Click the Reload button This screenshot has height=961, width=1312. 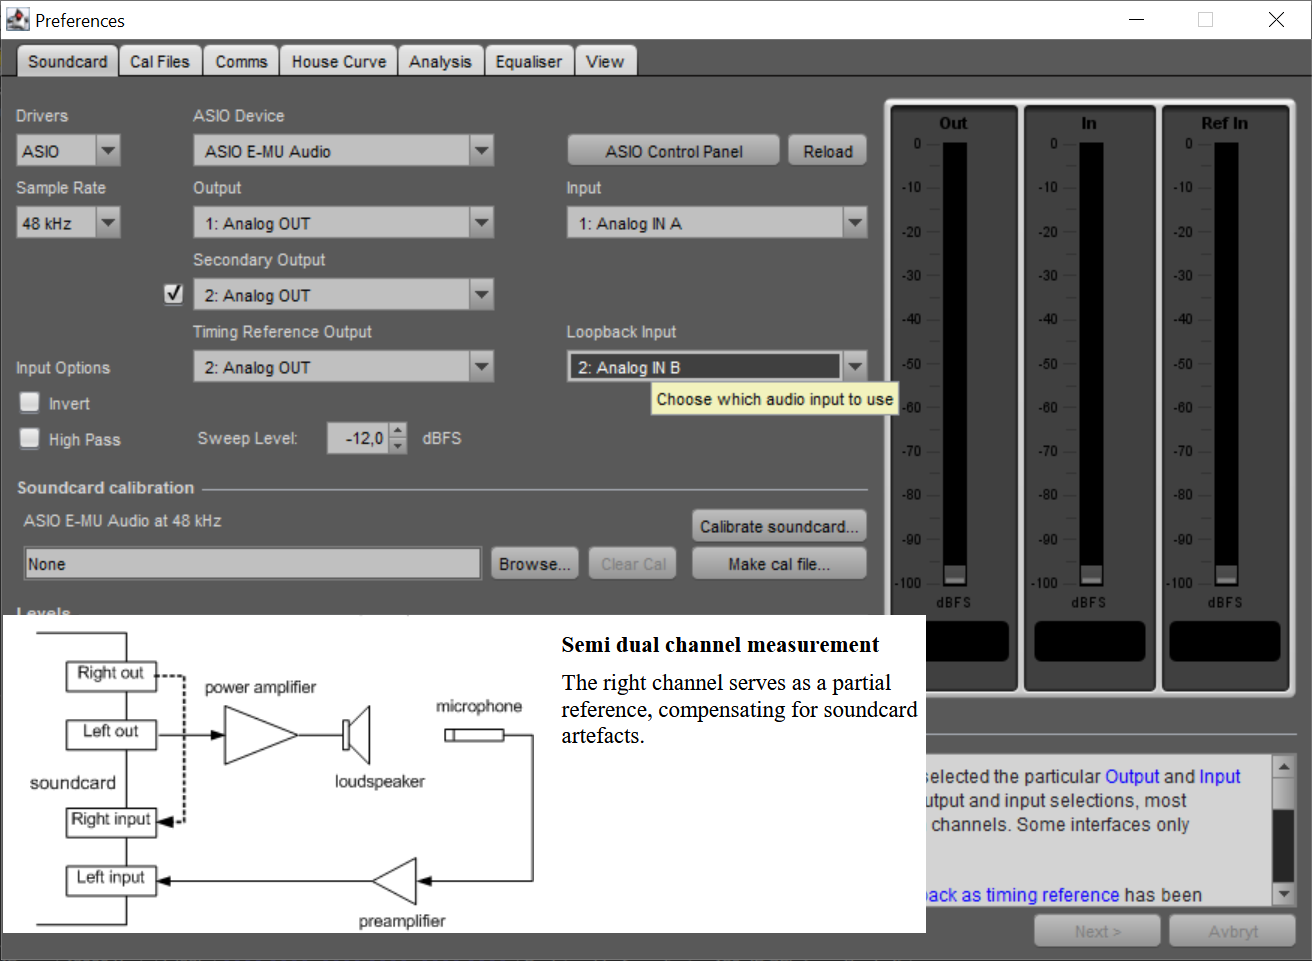tap(828, 151)
